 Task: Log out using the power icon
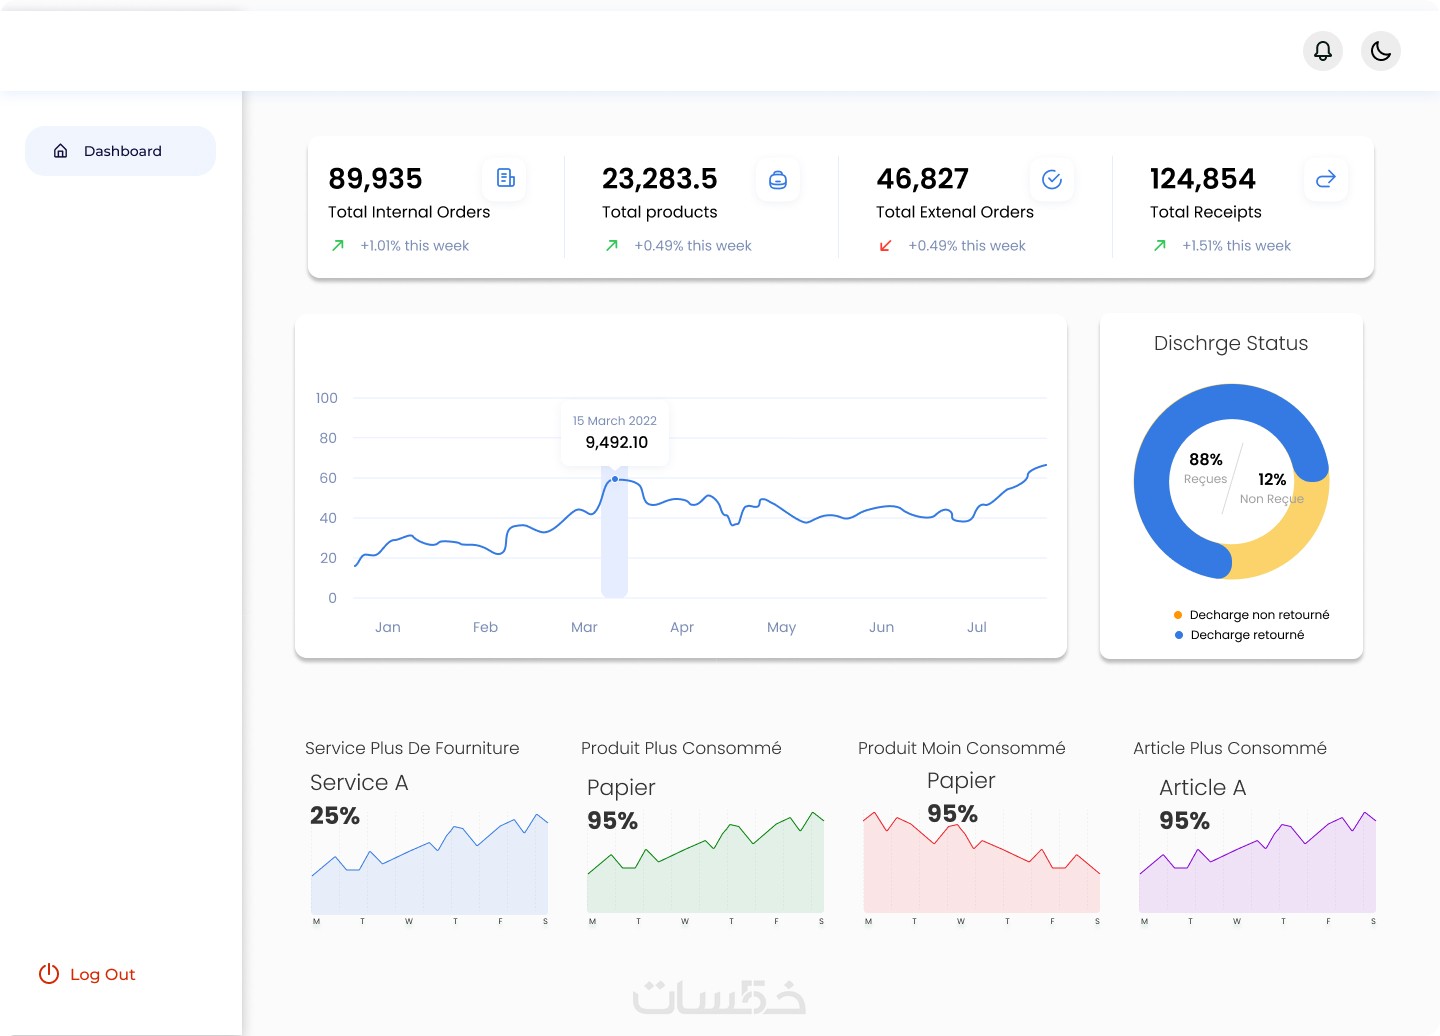(x=49, y=974)
